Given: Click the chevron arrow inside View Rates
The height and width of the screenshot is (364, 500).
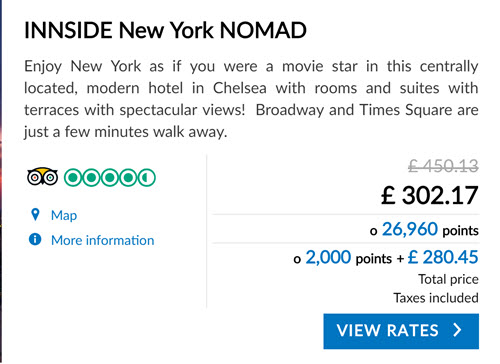Looking at the screenshot, I should click(x=458, y=330).
